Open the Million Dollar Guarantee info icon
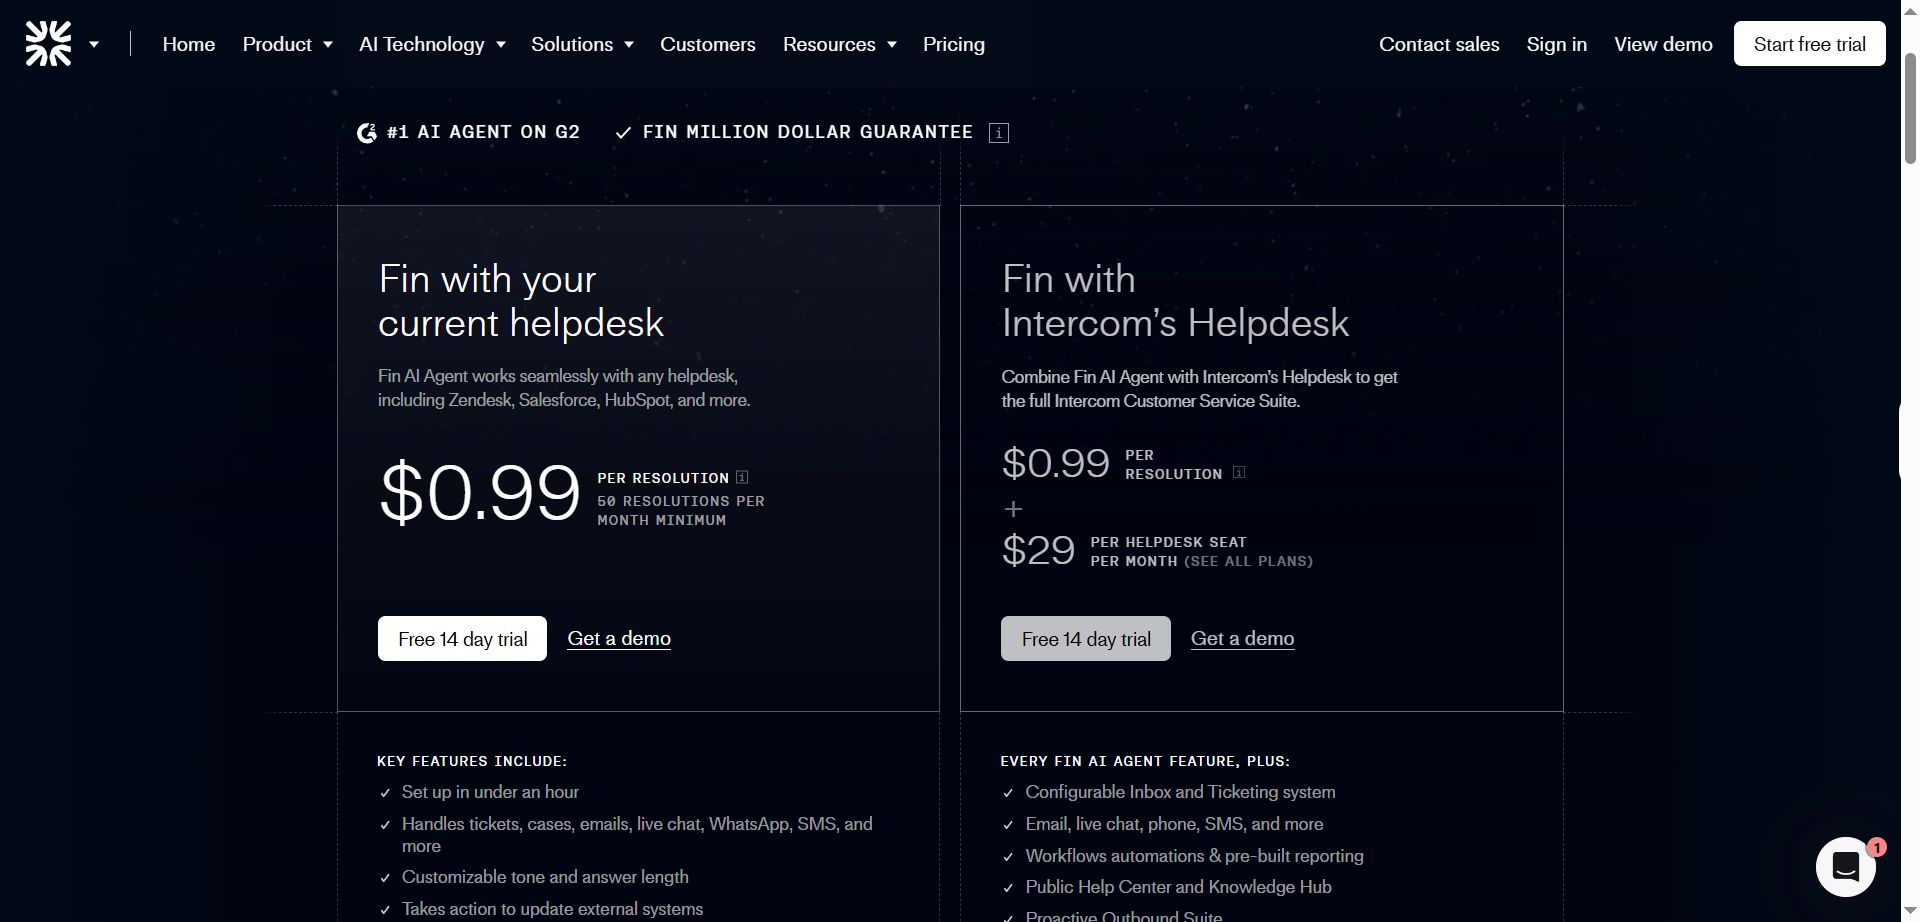The image size is (1920, 922). click(998, 133)
